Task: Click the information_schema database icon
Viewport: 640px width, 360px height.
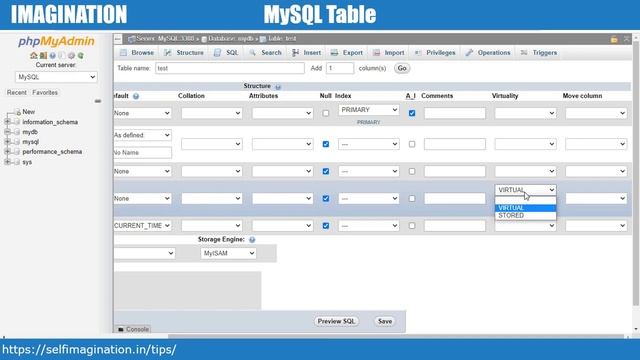Action: coord(17,122)
